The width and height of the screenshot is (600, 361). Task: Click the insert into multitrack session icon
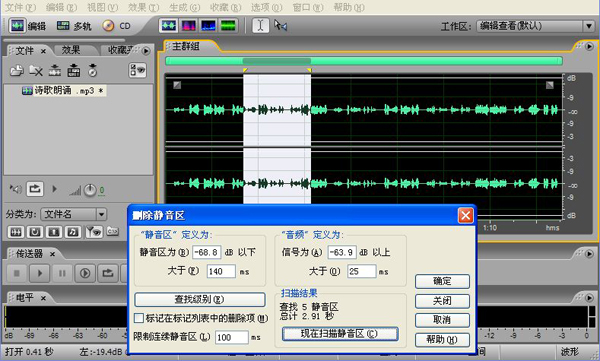tap(55, 70)
